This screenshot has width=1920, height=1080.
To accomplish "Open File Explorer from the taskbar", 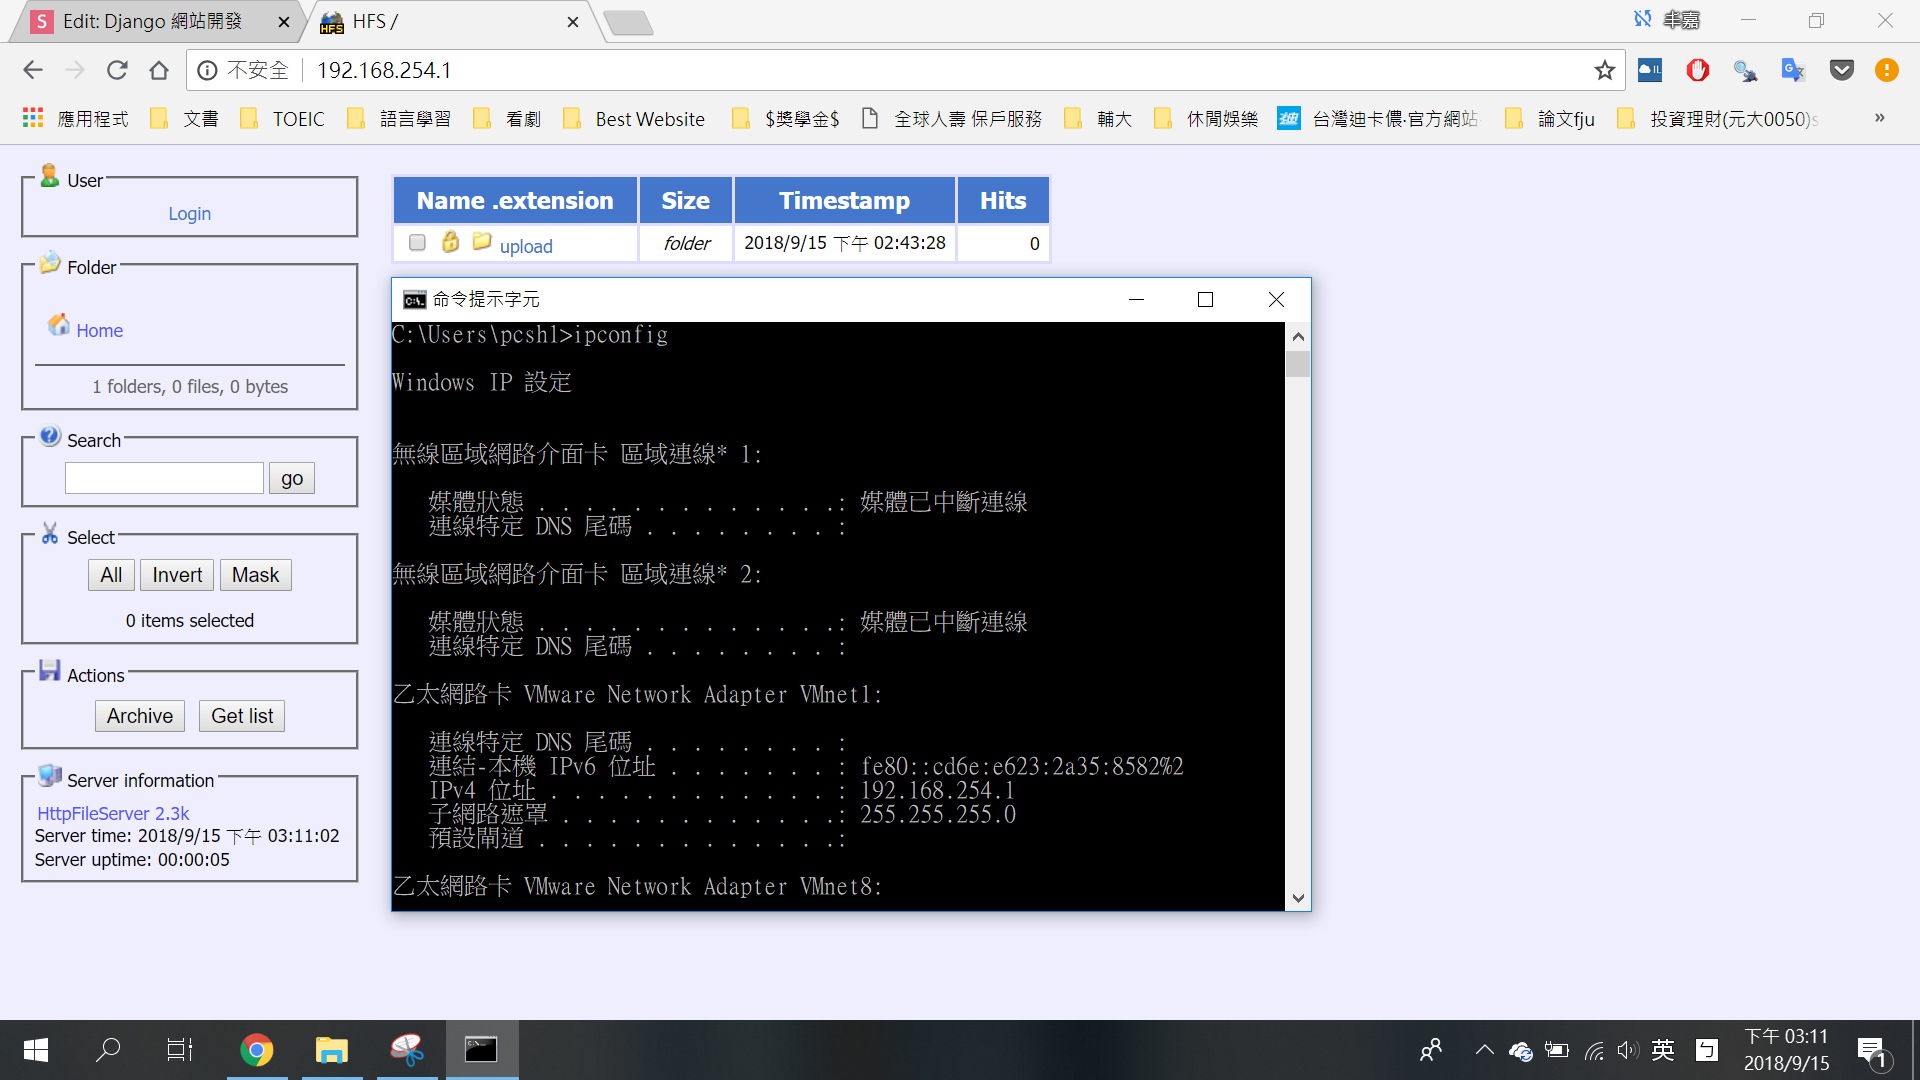I will (x=331, y=1050).
